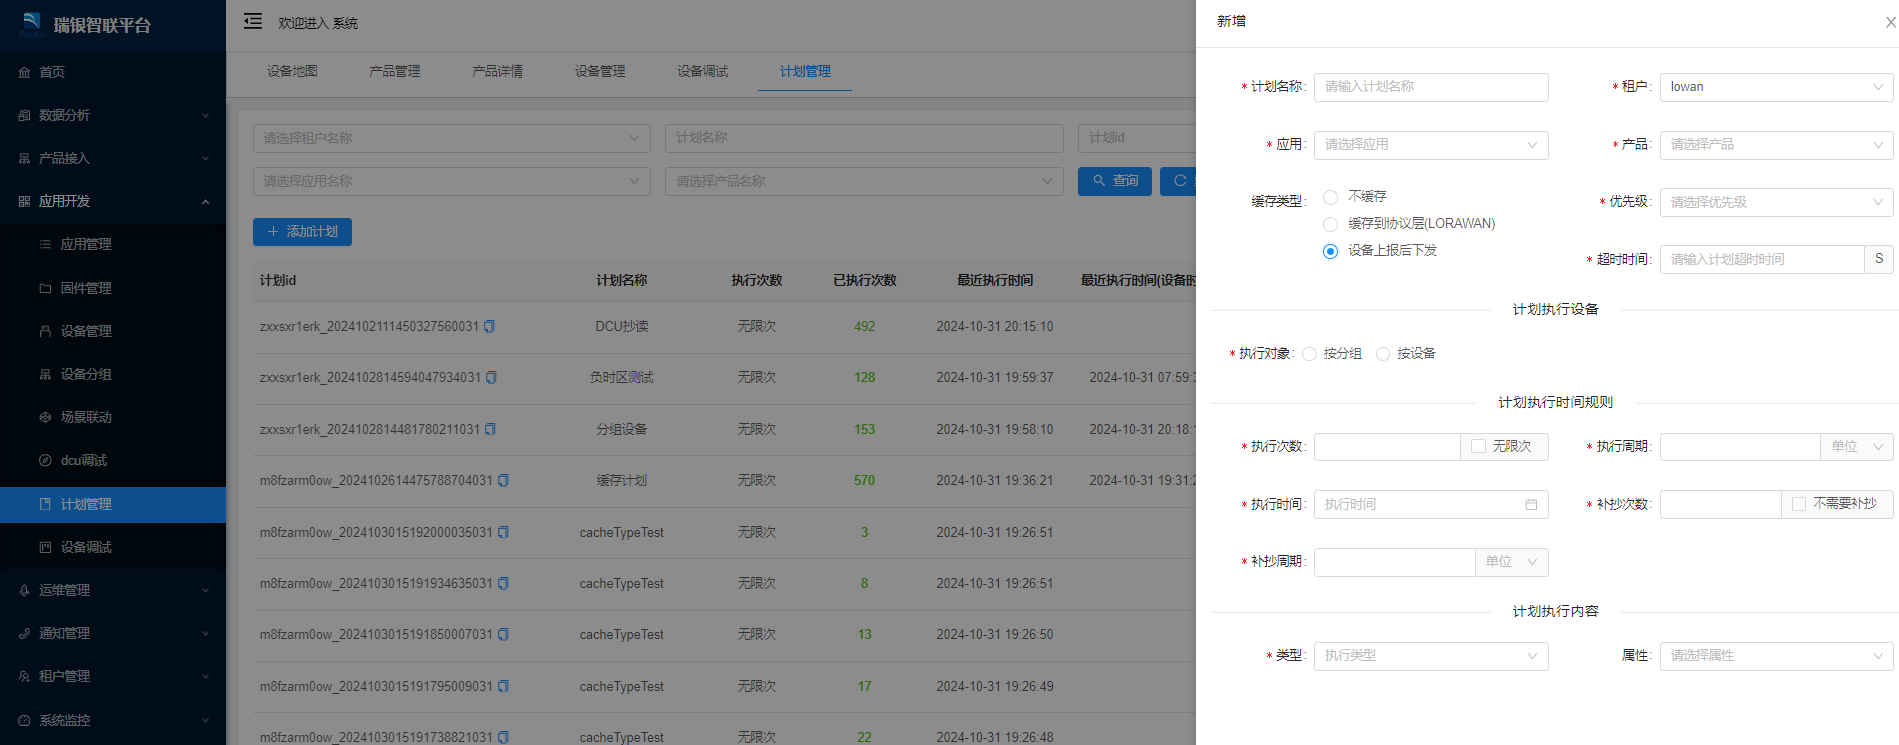Image resolution: width=1899 pixels, height=745 pixels.
Task: Choose 按设备 as execution target
Action: pos(1383,354)
